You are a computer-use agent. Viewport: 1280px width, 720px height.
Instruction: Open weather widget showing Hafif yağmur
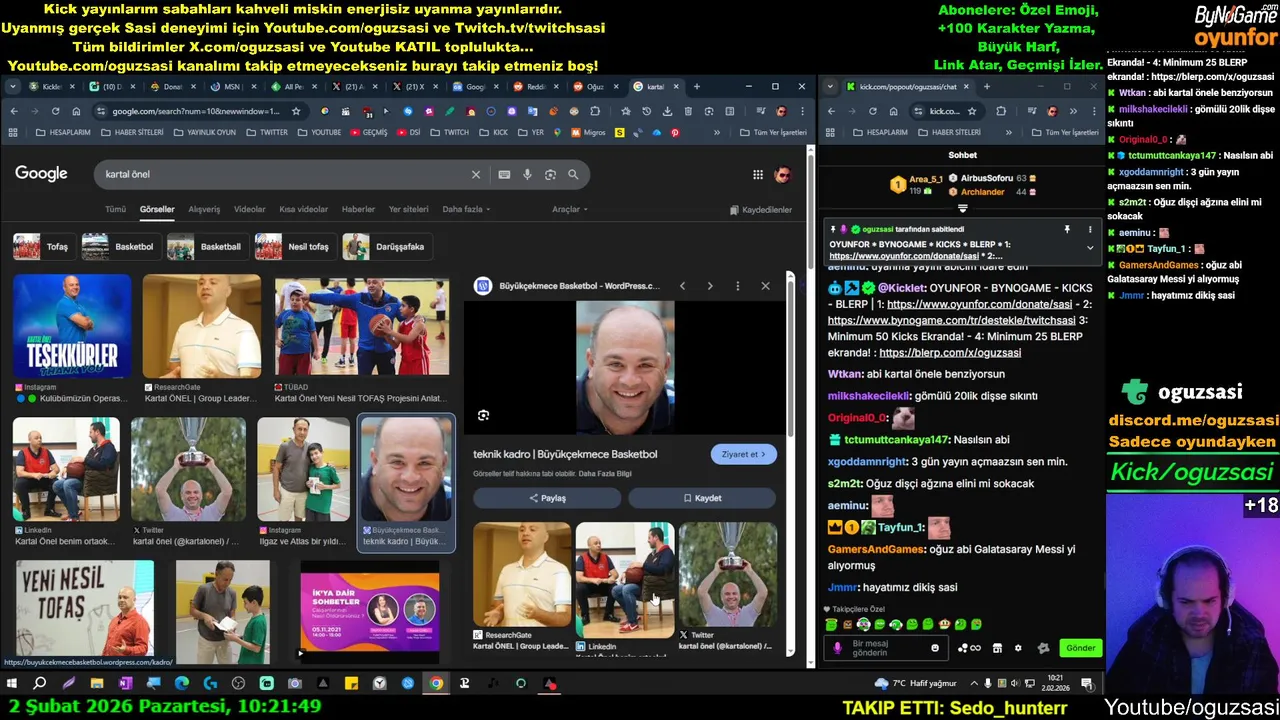[915, 684]
